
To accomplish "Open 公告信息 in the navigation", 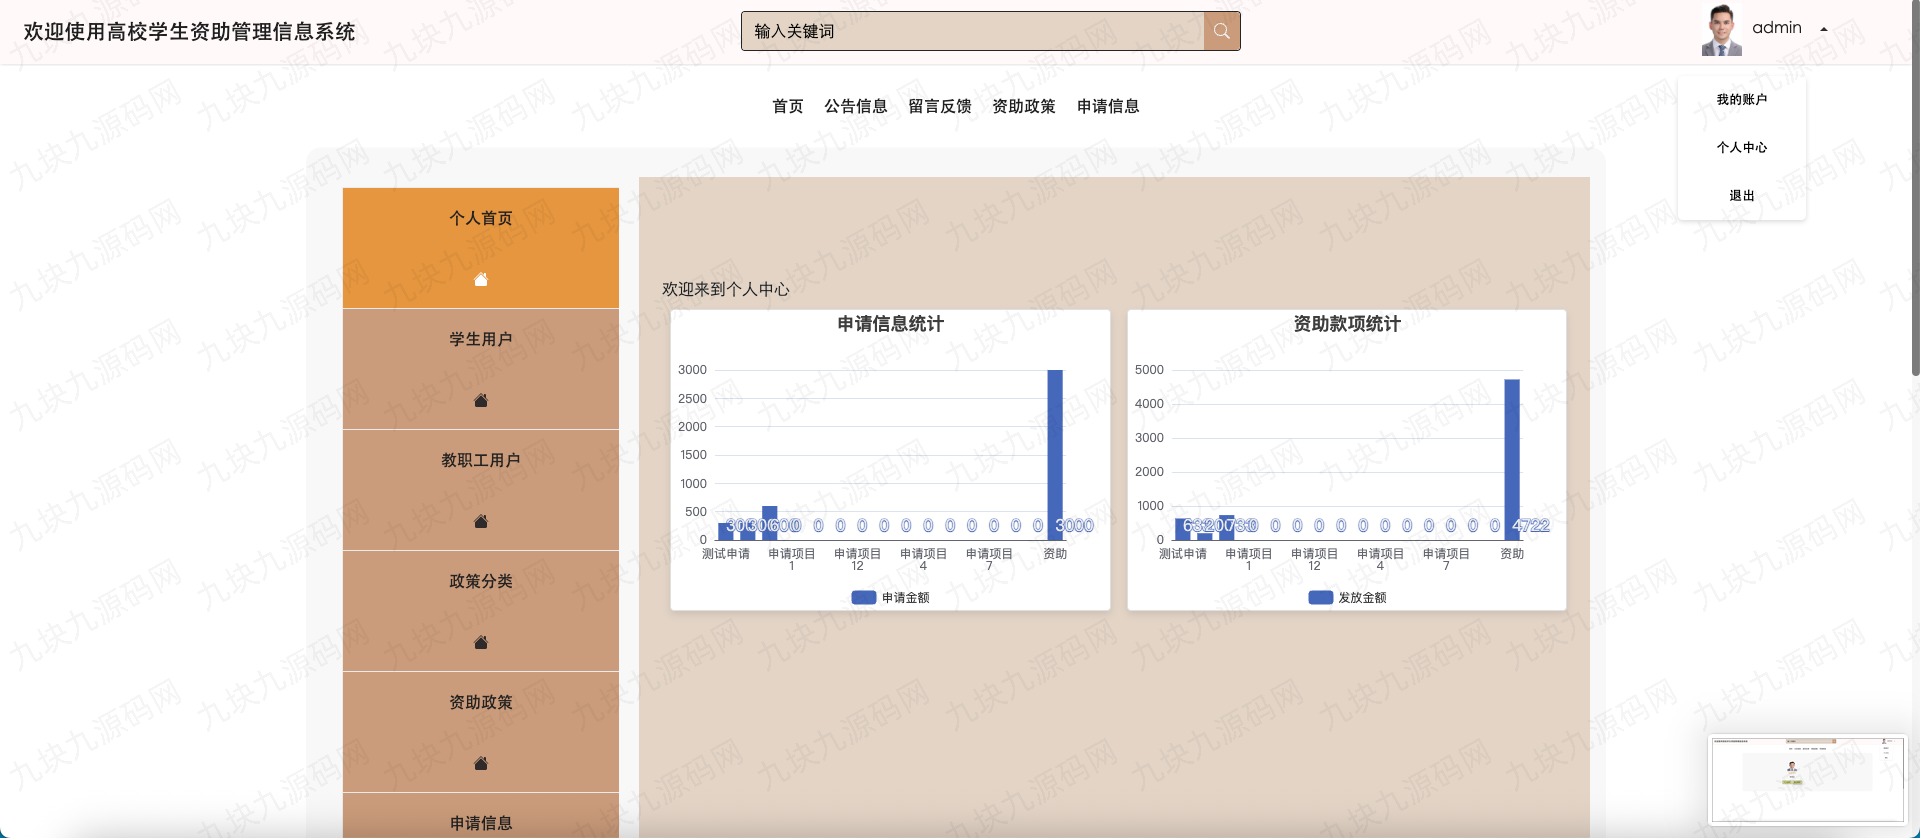I will 856,106.
